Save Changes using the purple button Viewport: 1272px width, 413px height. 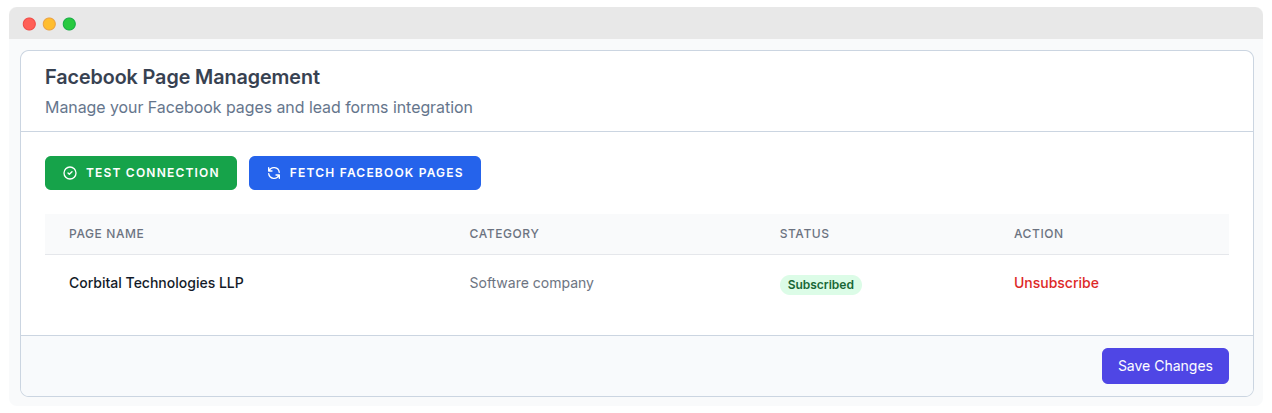point(1165,366)
